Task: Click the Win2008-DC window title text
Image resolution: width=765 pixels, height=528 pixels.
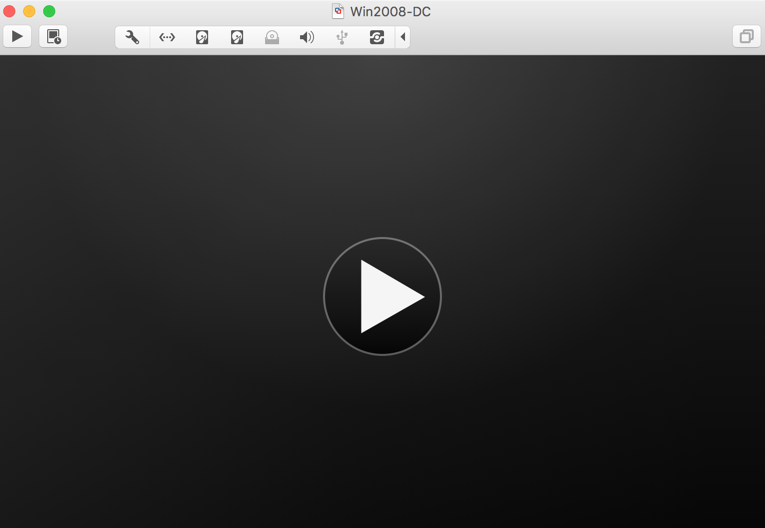Action: pos(390,12)
